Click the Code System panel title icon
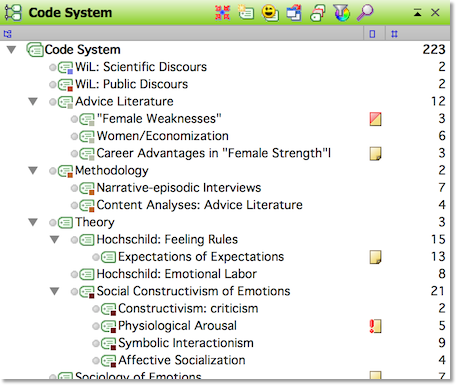The image size is (456, 385). pyautogui.click(x=13, y=13)
